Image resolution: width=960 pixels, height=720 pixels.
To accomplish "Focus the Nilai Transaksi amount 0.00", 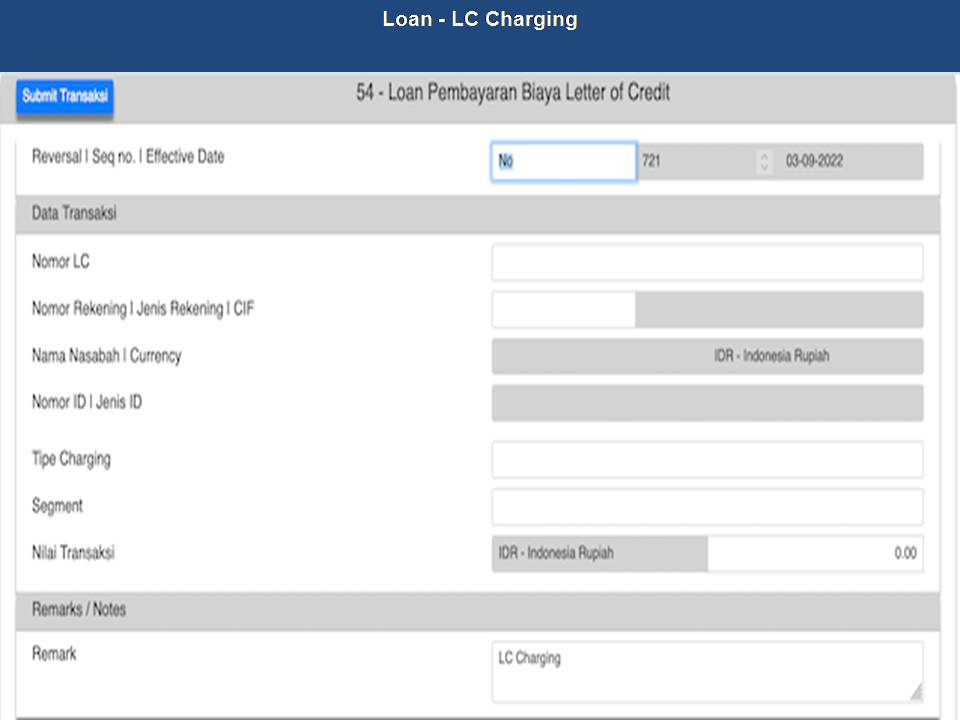I will coord(814,553).
